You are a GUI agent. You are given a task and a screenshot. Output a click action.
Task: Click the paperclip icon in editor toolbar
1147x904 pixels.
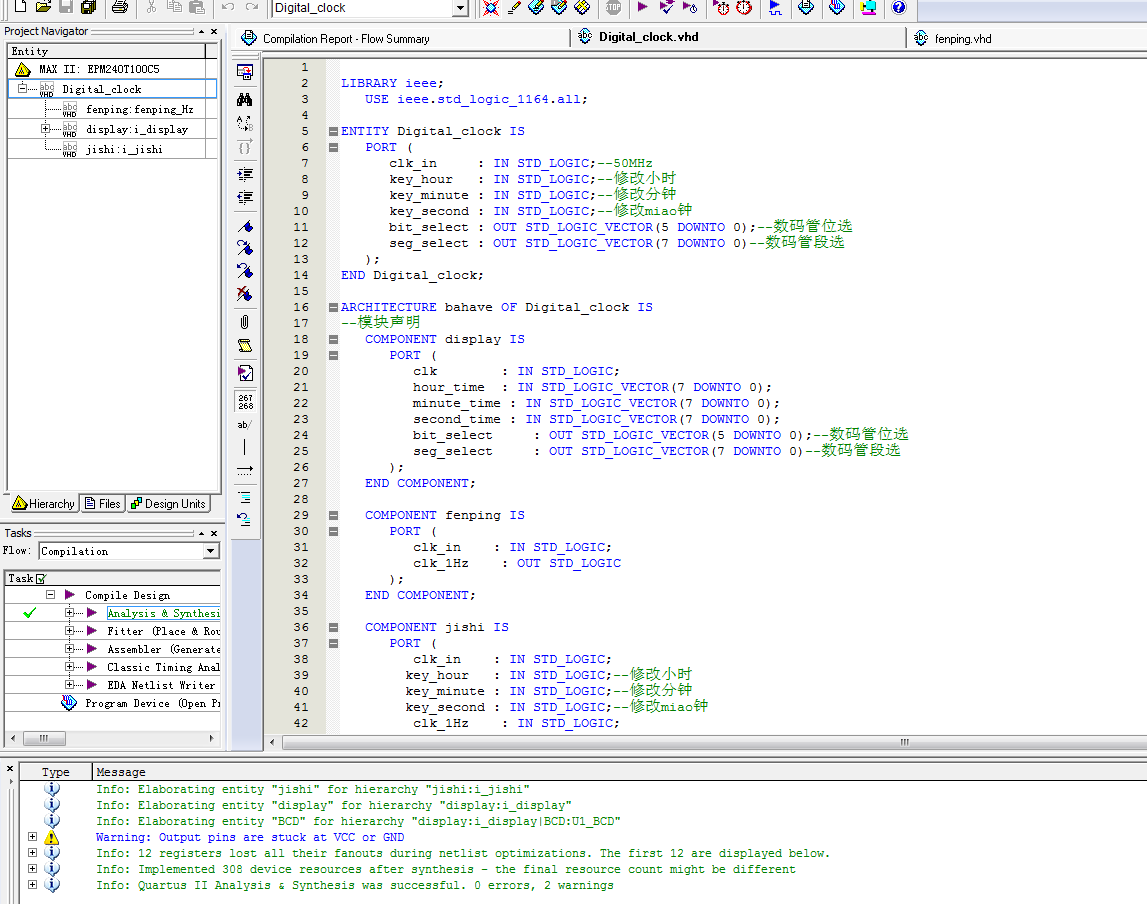coord(245,322)
